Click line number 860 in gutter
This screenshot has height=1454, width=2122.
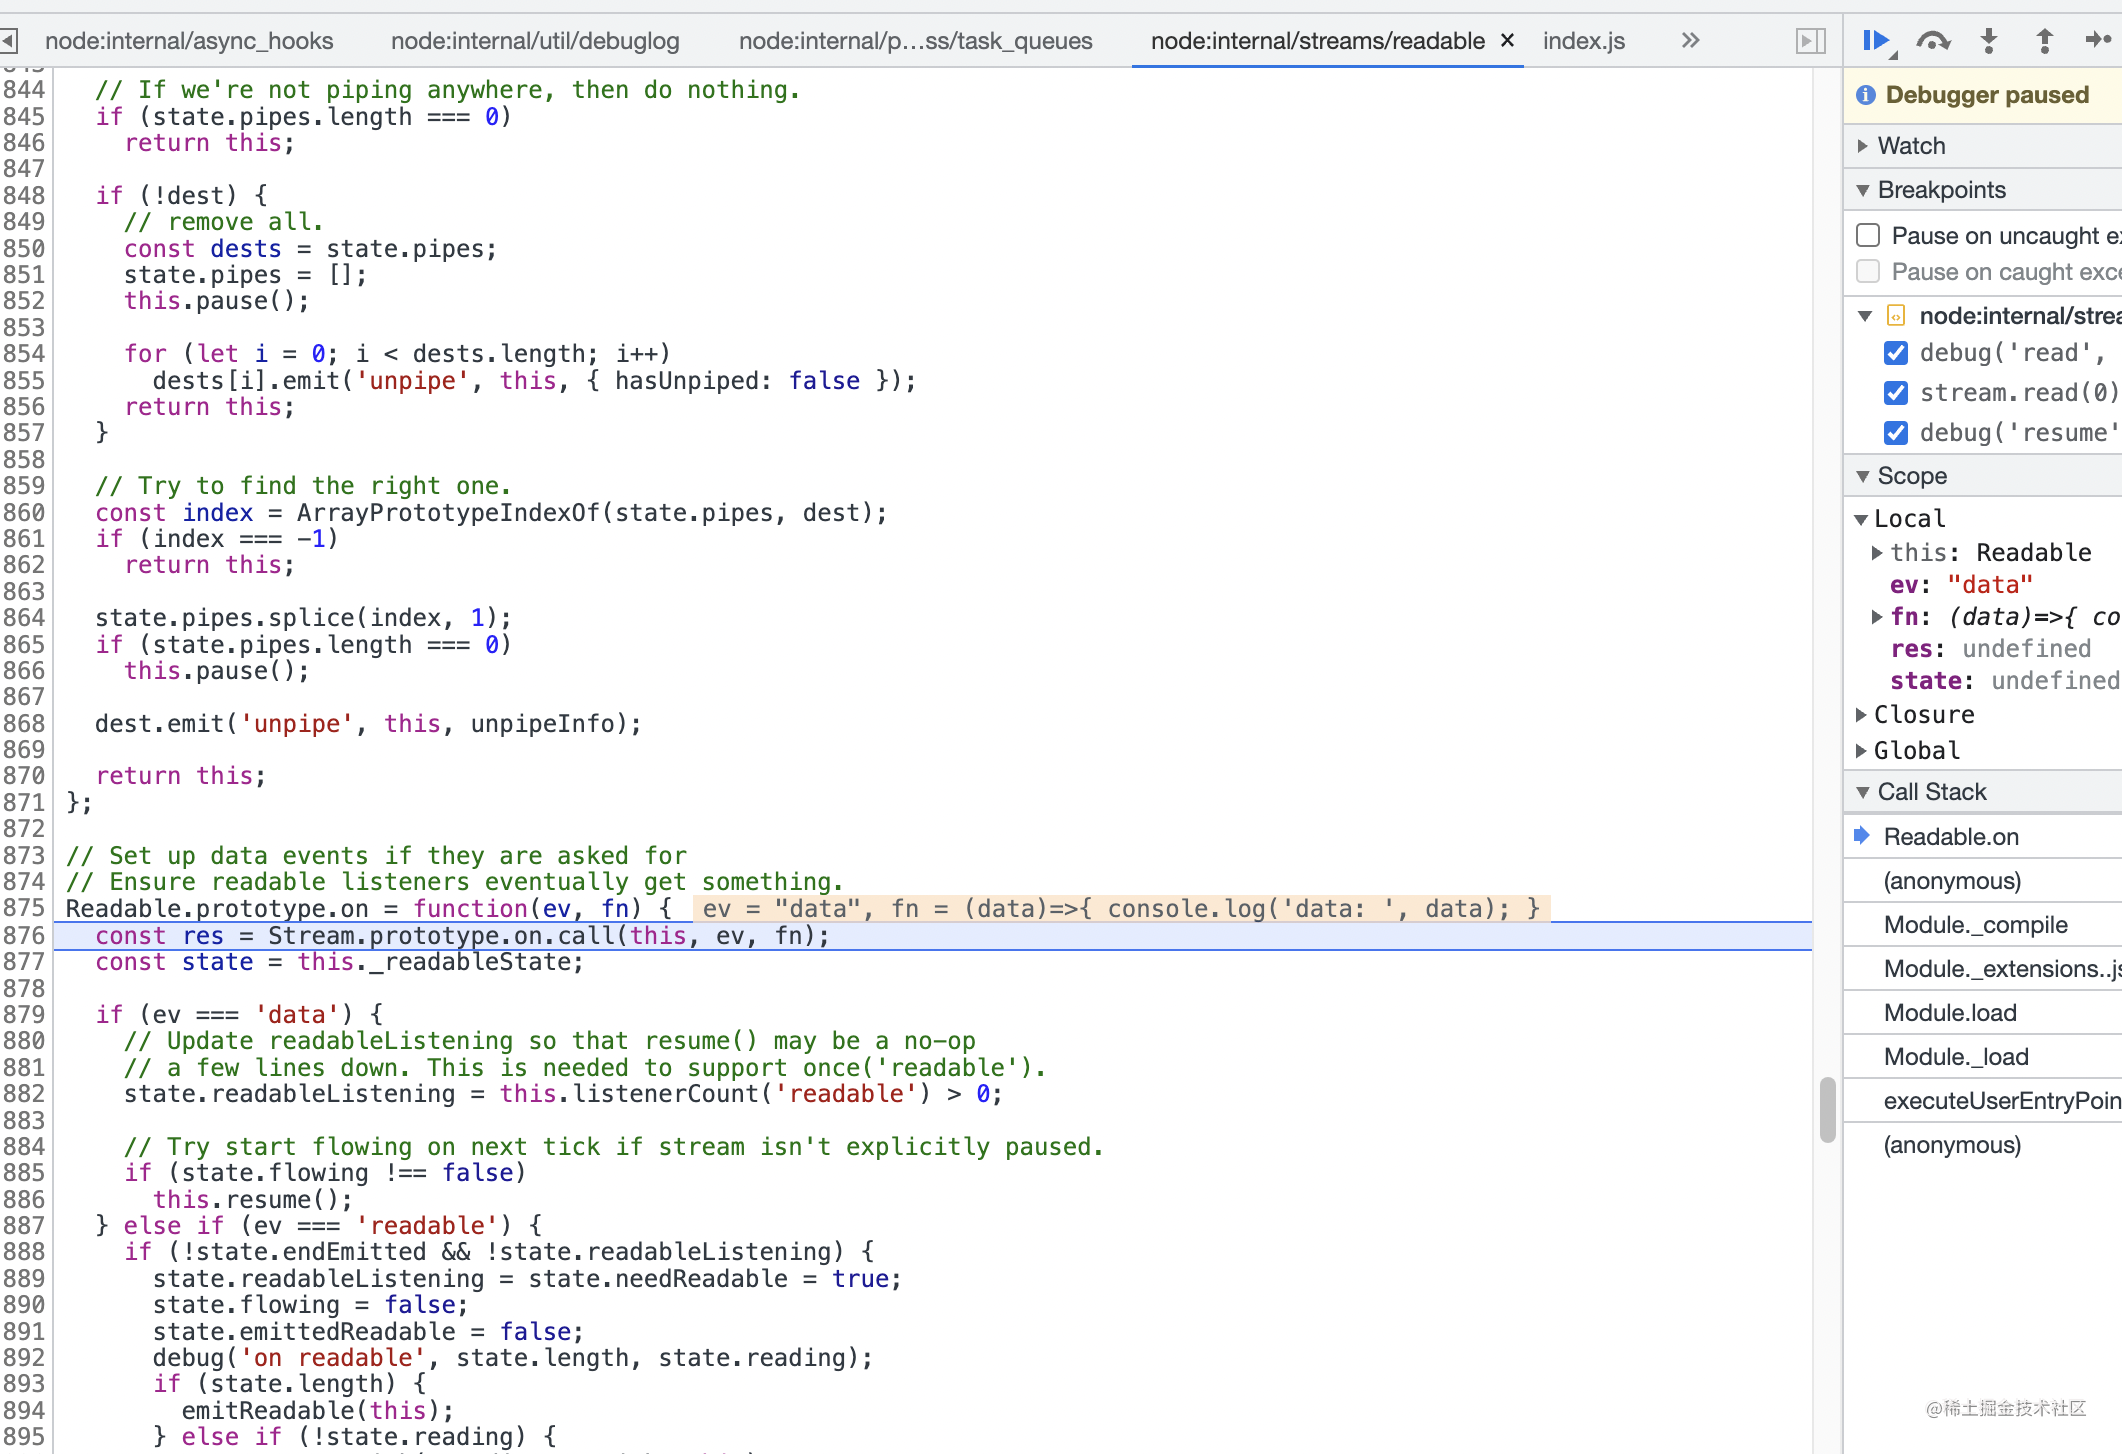click(24, 513)
